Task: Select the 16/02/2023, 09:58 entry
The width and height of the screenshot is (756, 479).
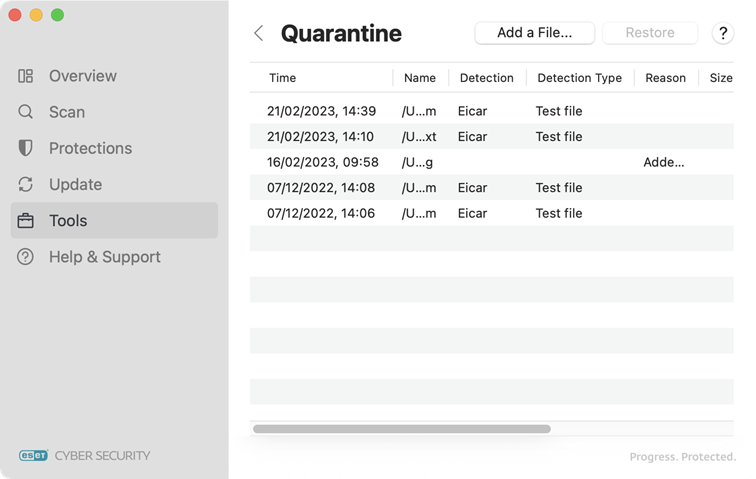Action: coord(492,162)
